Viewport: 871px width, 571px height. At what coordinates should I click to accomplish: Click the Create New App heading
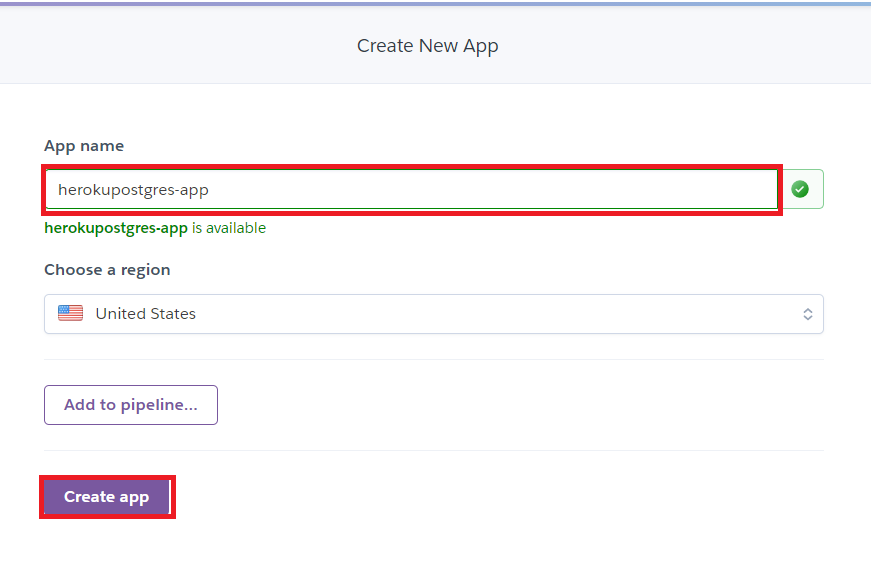(x=428, y=46)
